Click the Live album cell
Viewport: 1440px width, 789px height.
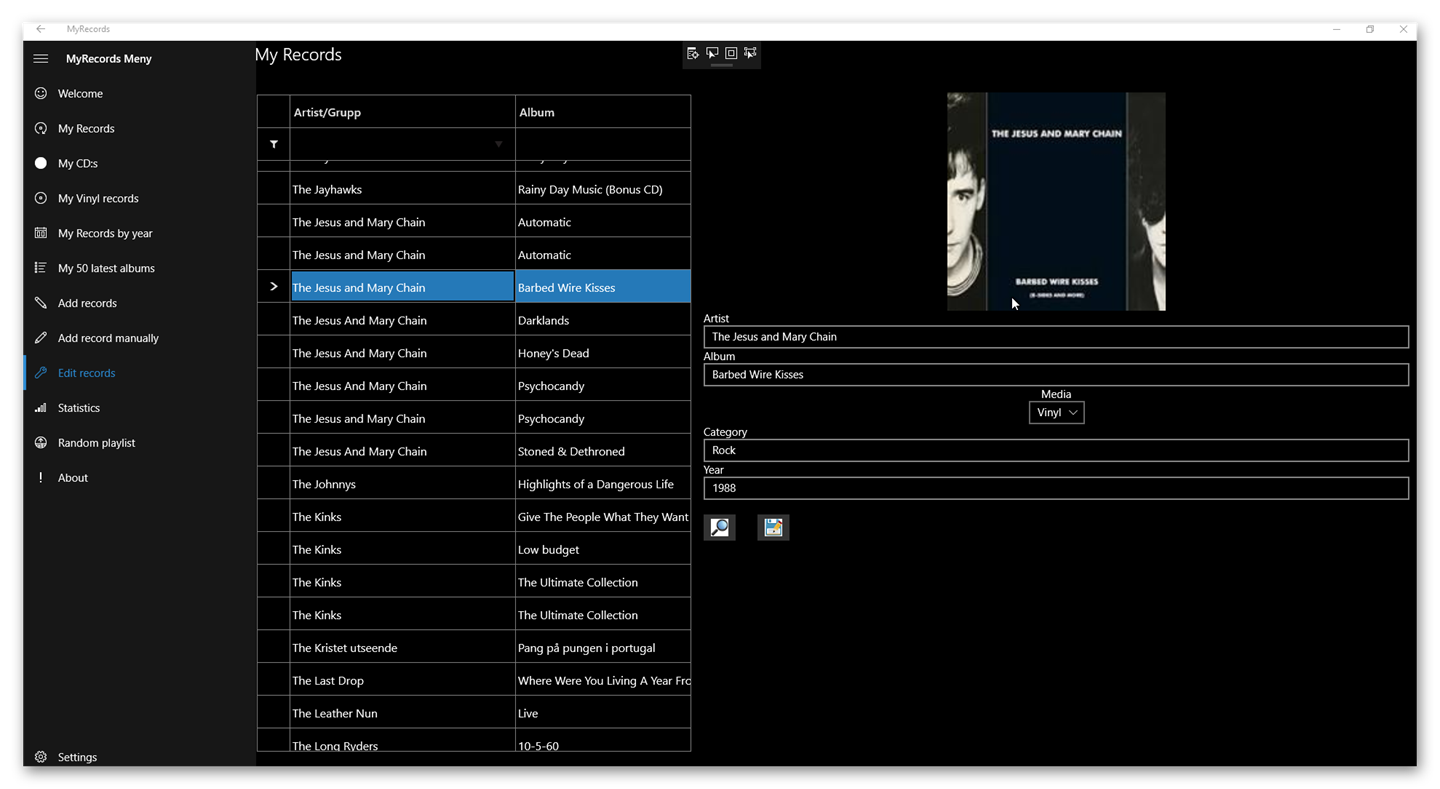603,714
